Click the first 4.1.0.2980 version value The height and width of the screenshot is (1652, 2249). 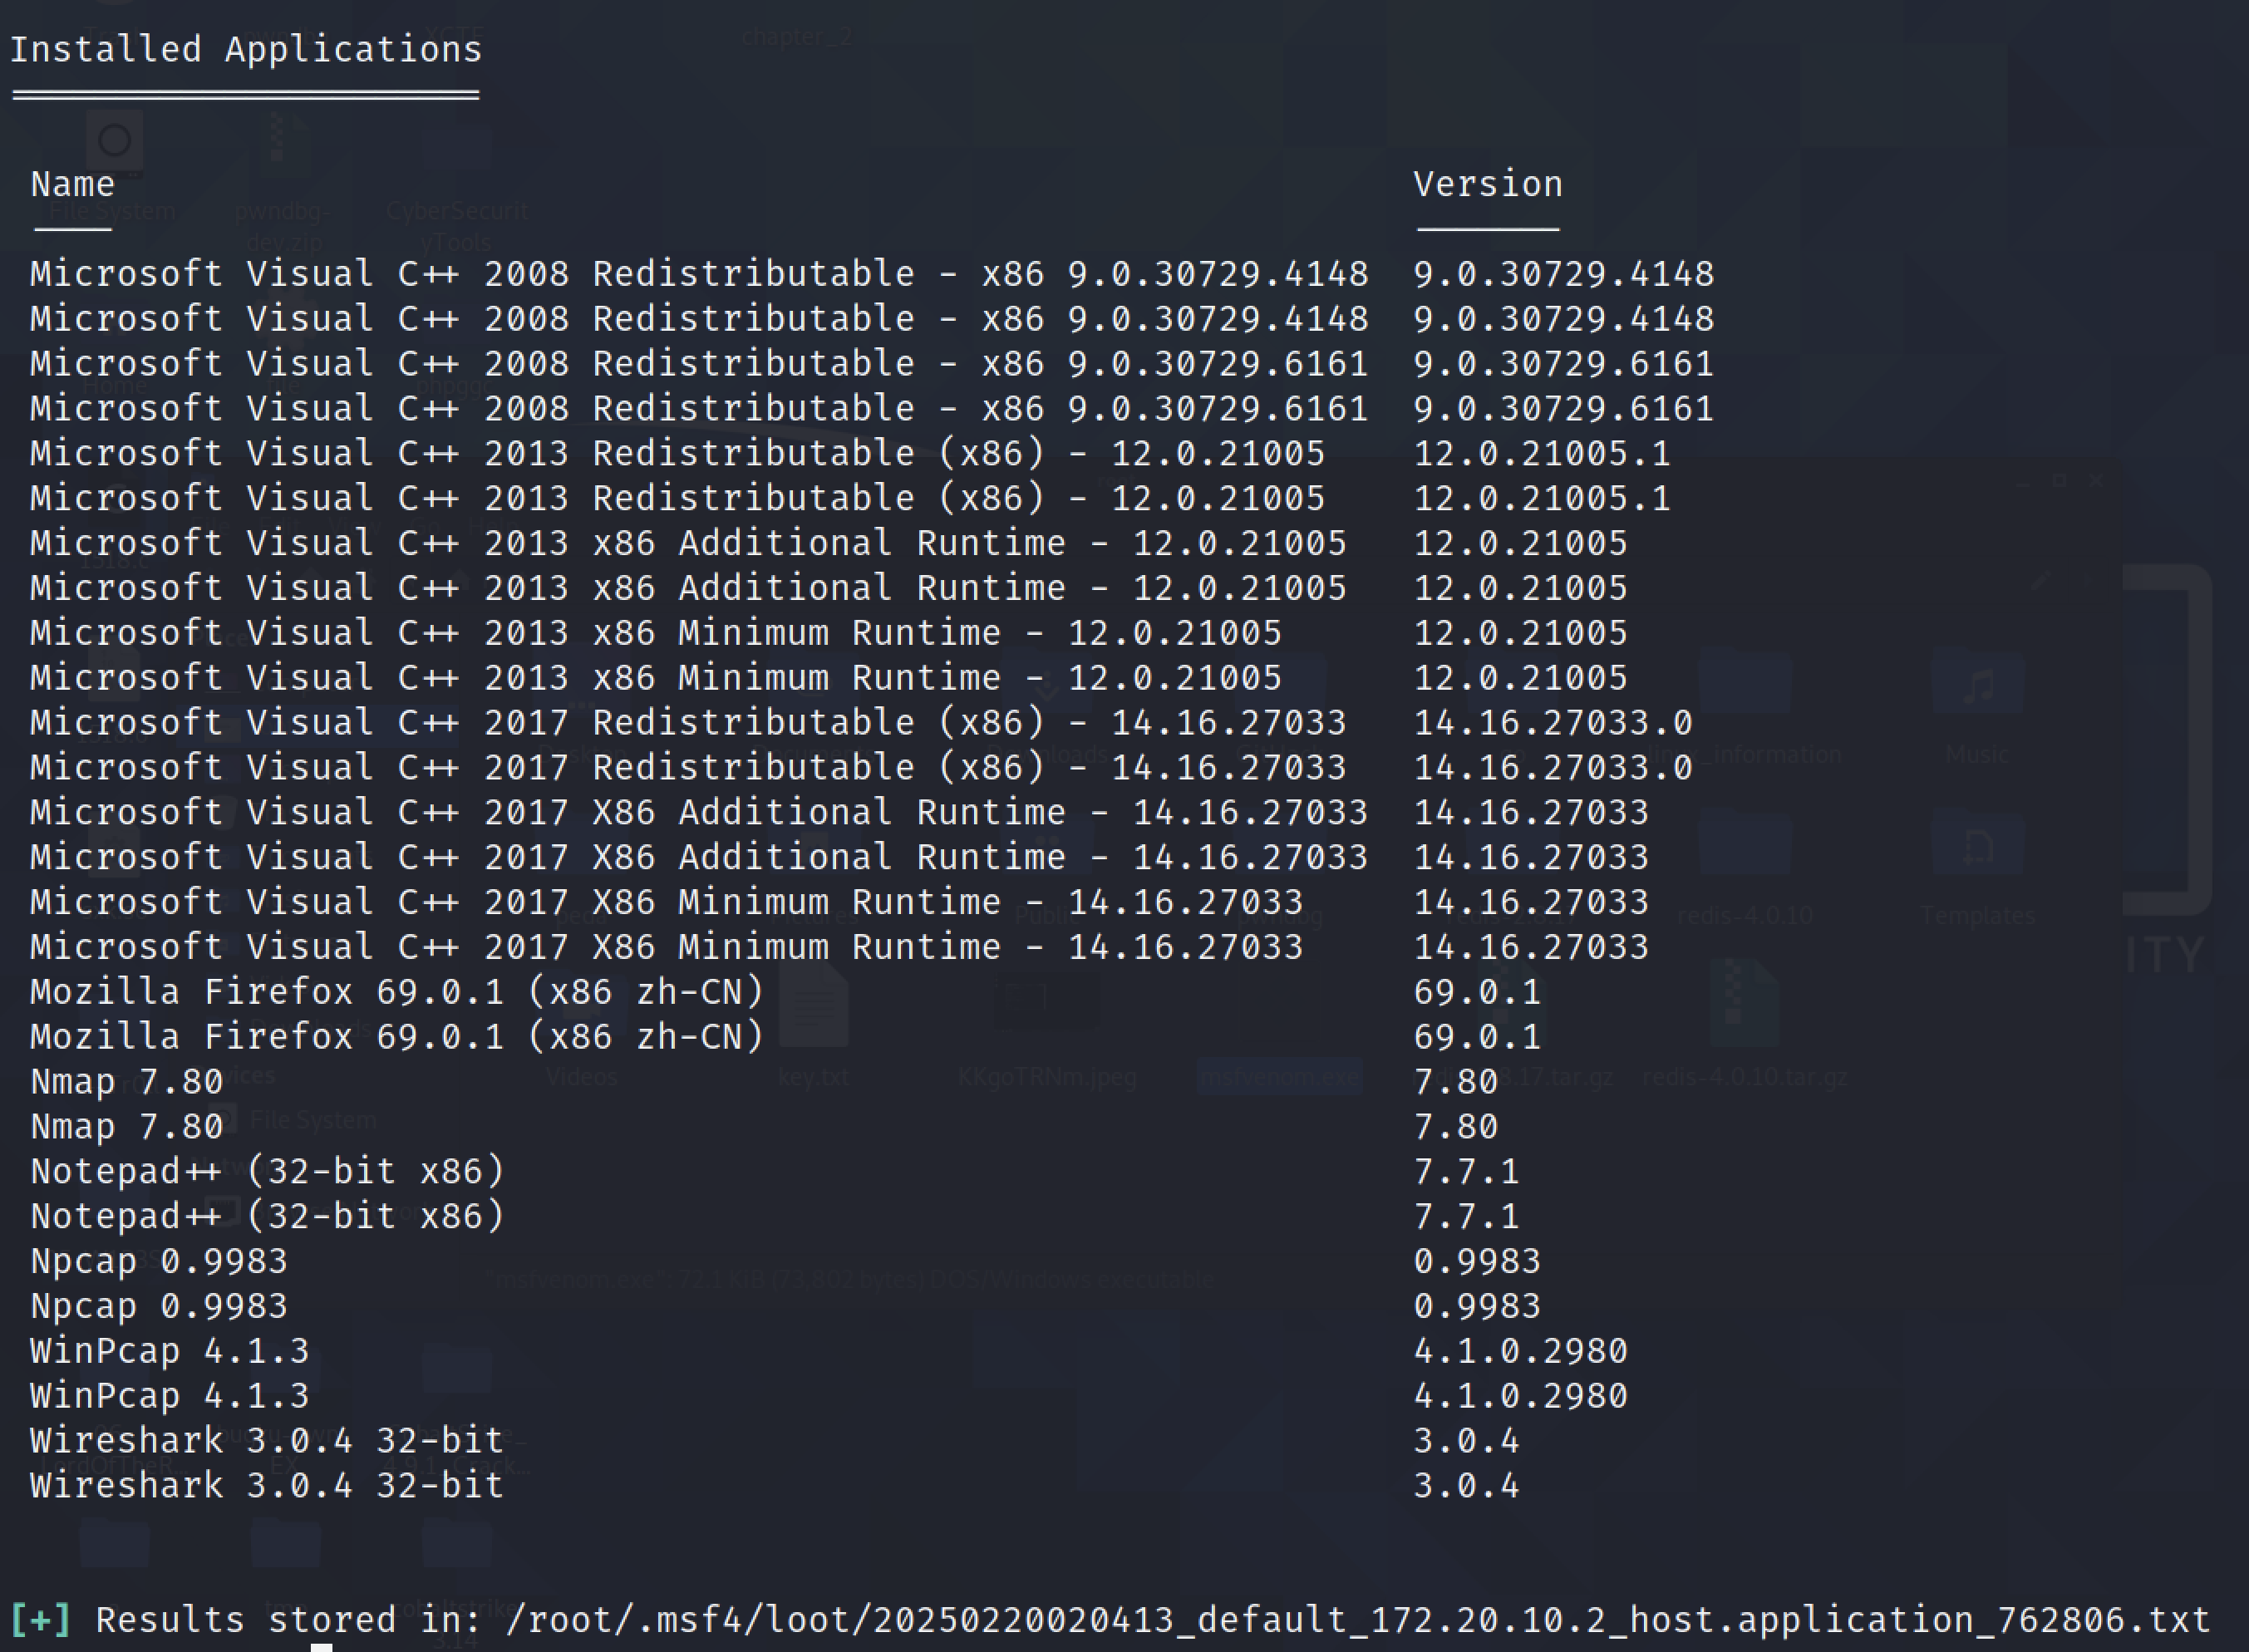(1520, 1351)
